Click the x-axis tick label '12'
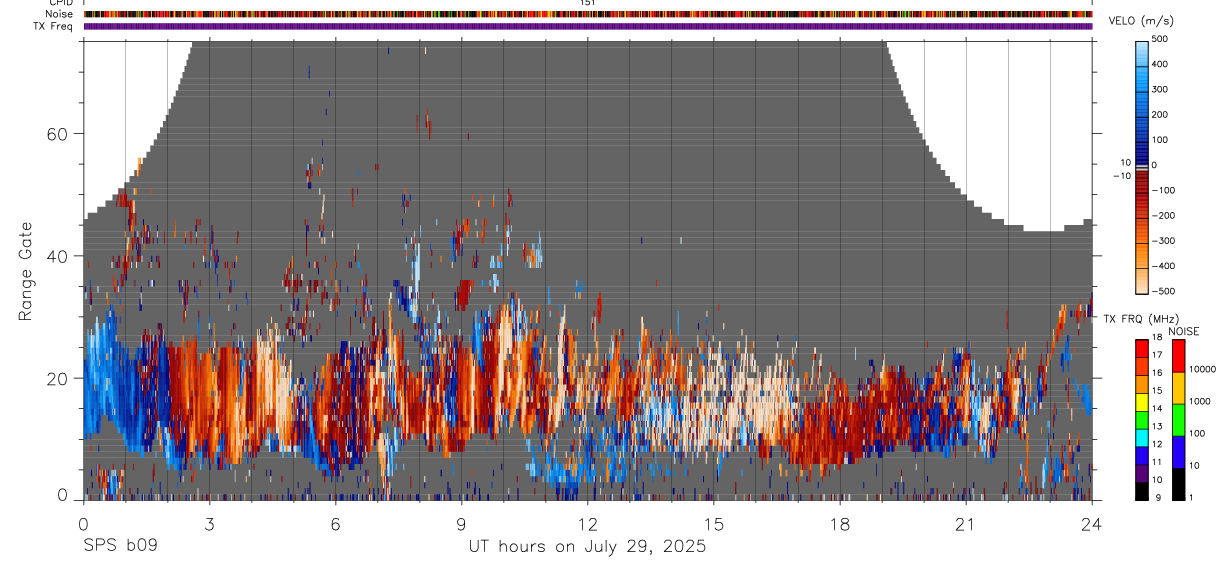Screen dimensions: 1228x567 (x=587, y=524)
